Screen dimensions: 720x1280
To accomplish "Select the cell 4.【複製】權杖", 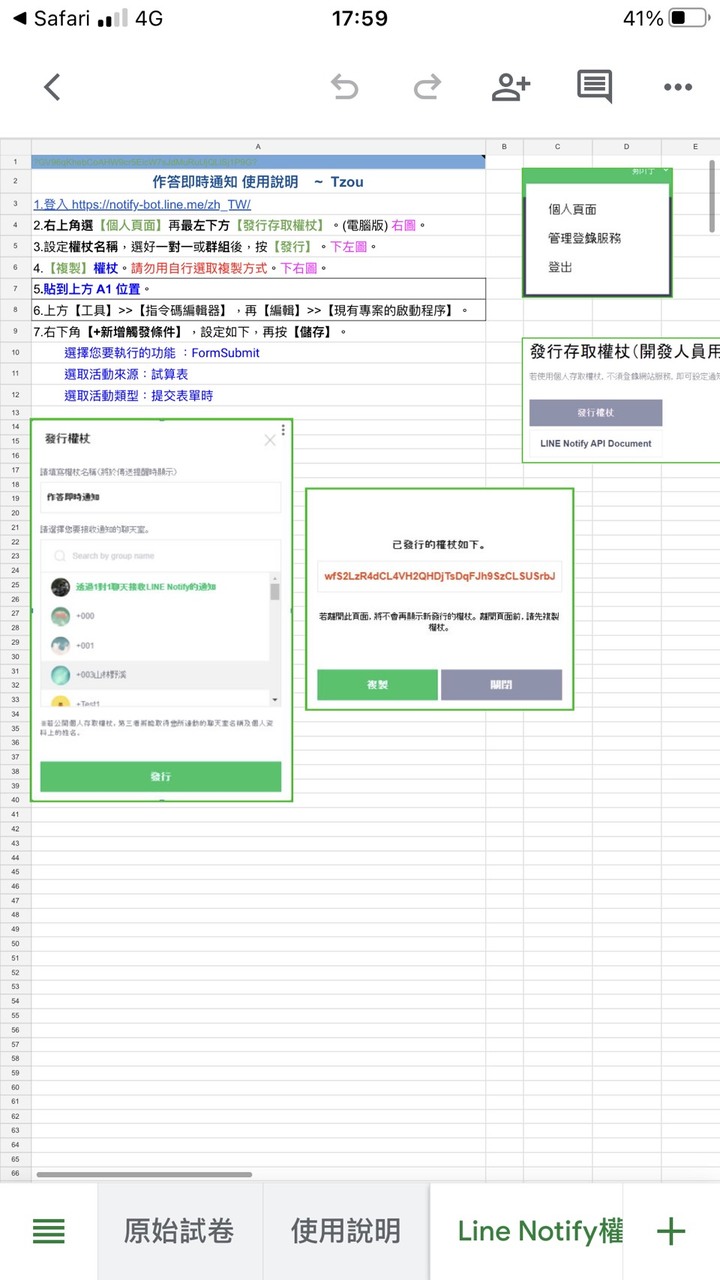I will click(258, 268).
